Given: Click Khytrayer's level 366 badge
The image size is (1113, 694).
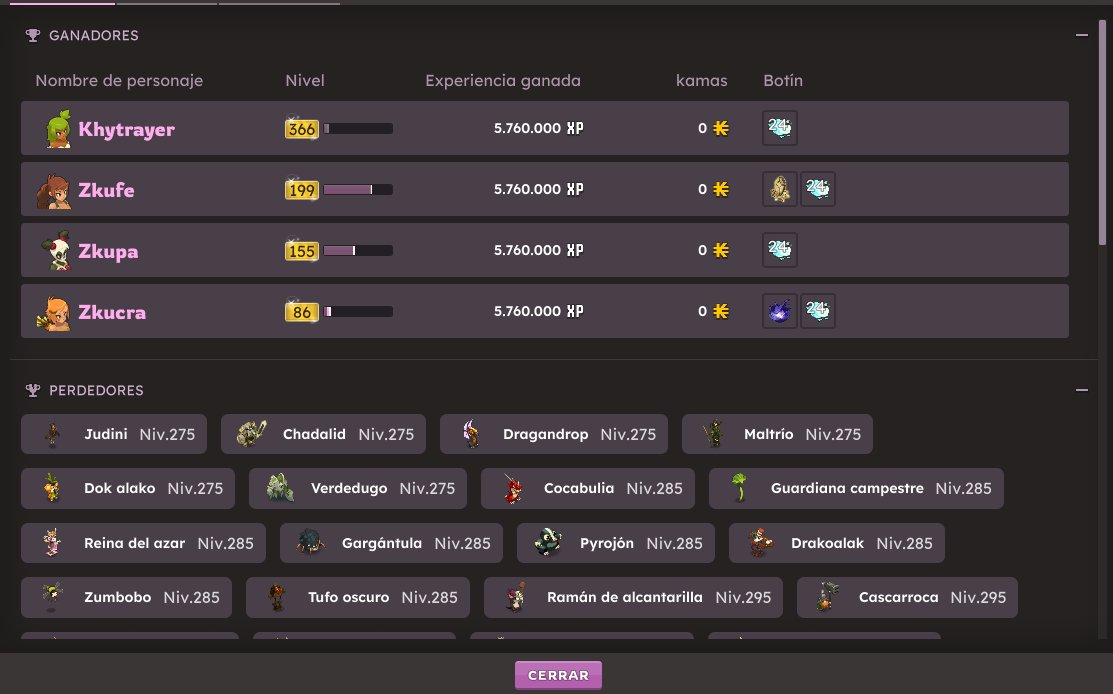Looking at the screenshot, I should coord(302,128).
